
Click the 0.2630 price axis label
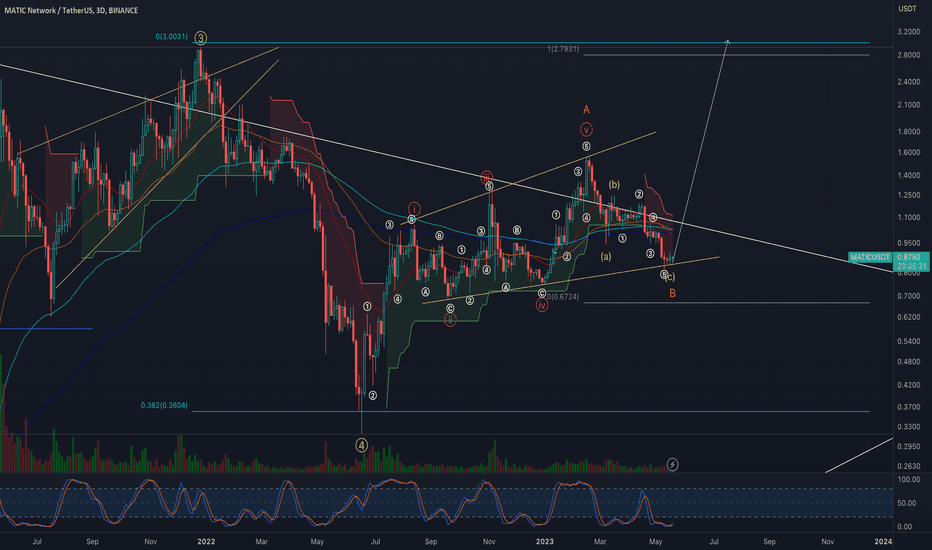coord(909,466)
